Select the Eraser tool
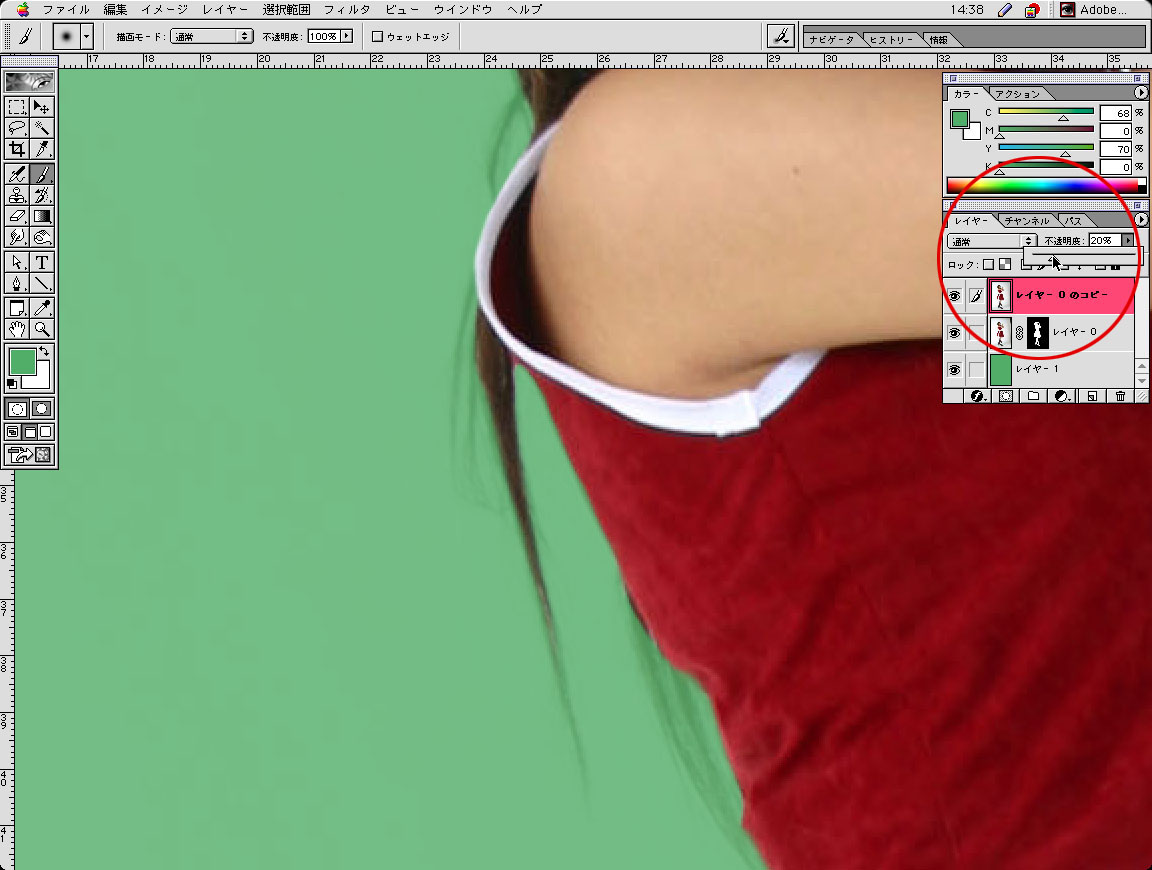 17,217
